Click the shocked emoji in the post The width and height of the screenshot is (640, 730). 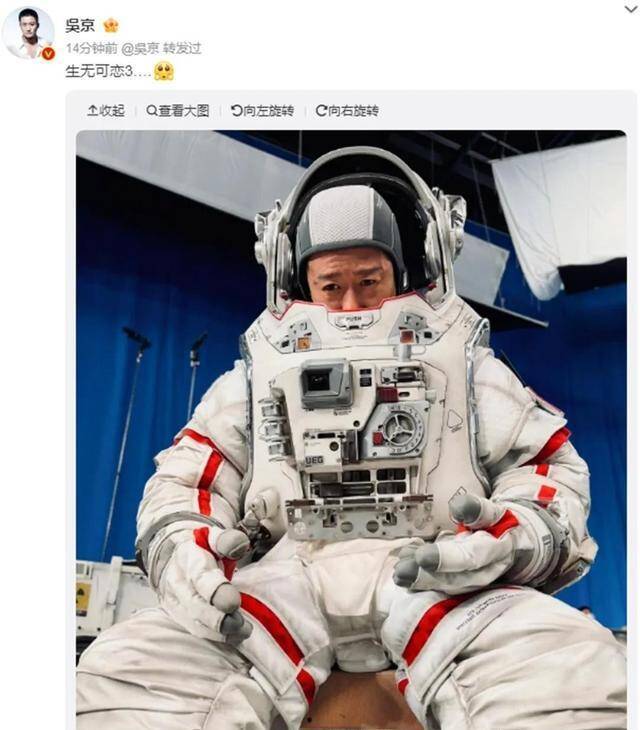pyautogui.click(x=164, y=71)
